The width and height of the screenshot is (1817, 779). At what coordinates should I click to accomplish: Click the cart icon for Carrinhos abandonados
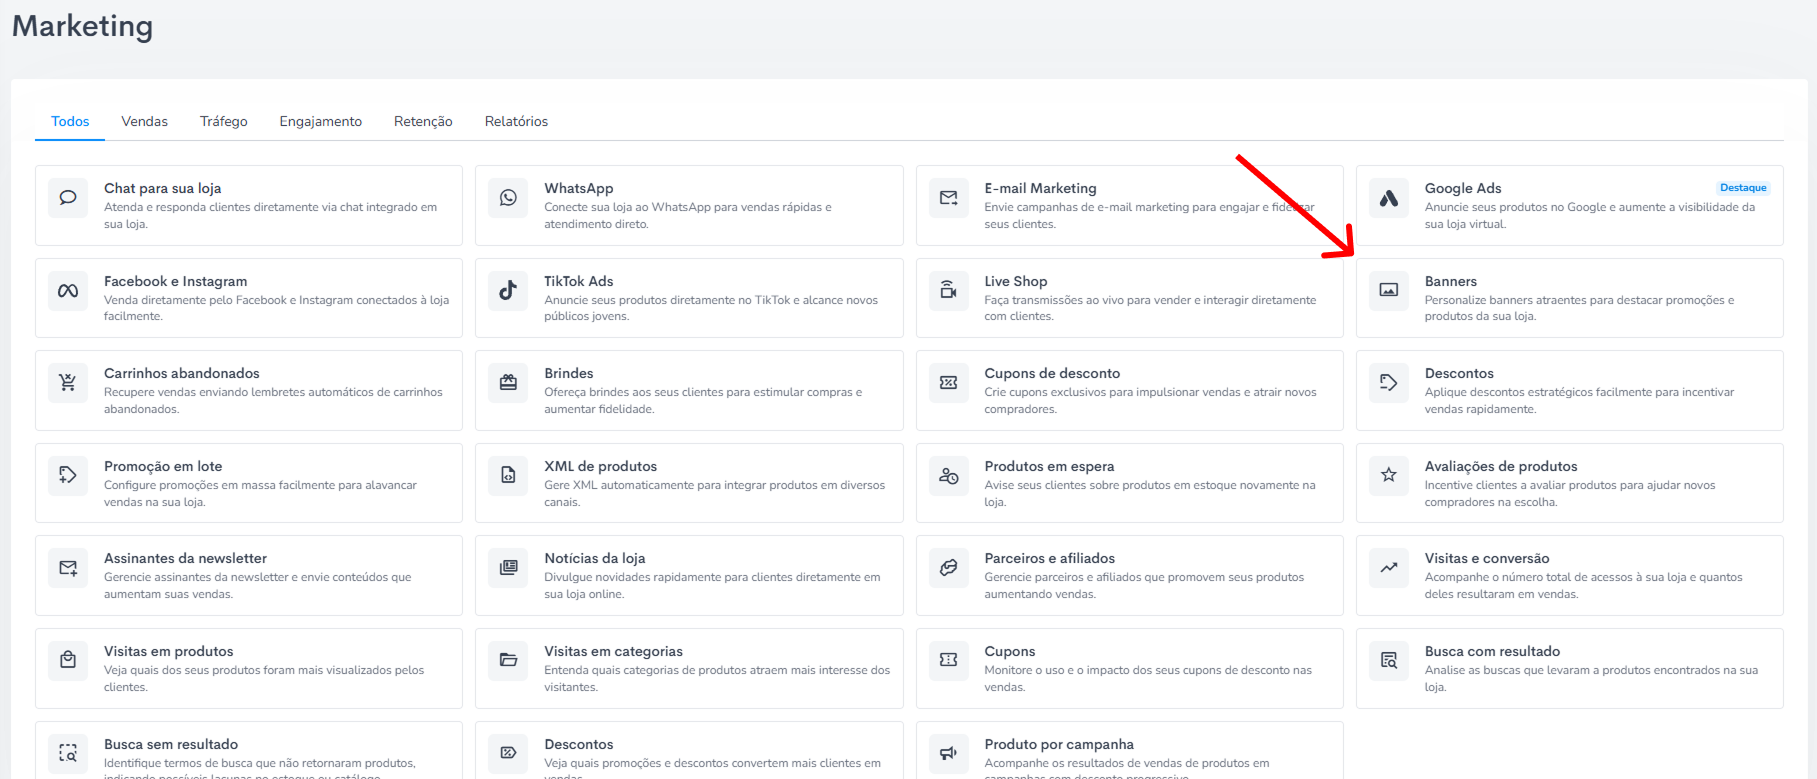click(68, 382)
